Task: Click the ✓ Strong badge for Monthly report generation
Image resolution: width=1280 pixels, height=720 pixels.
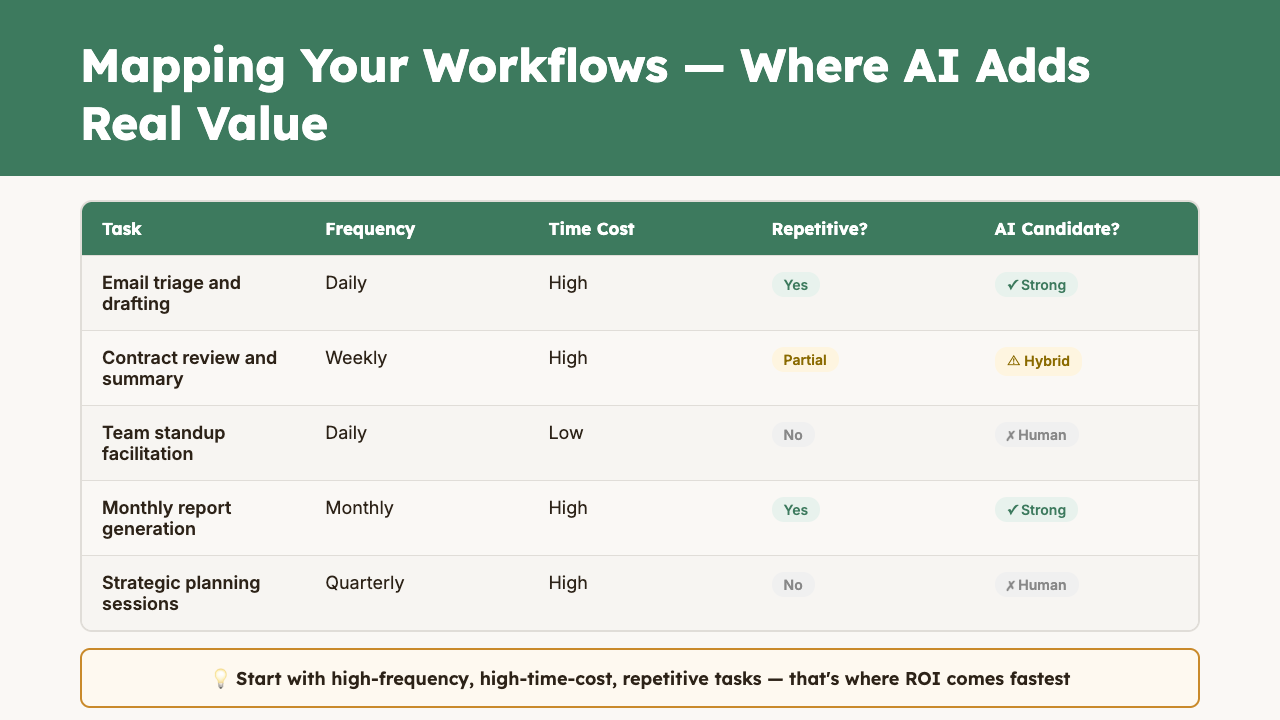Action: (1036, 510)
